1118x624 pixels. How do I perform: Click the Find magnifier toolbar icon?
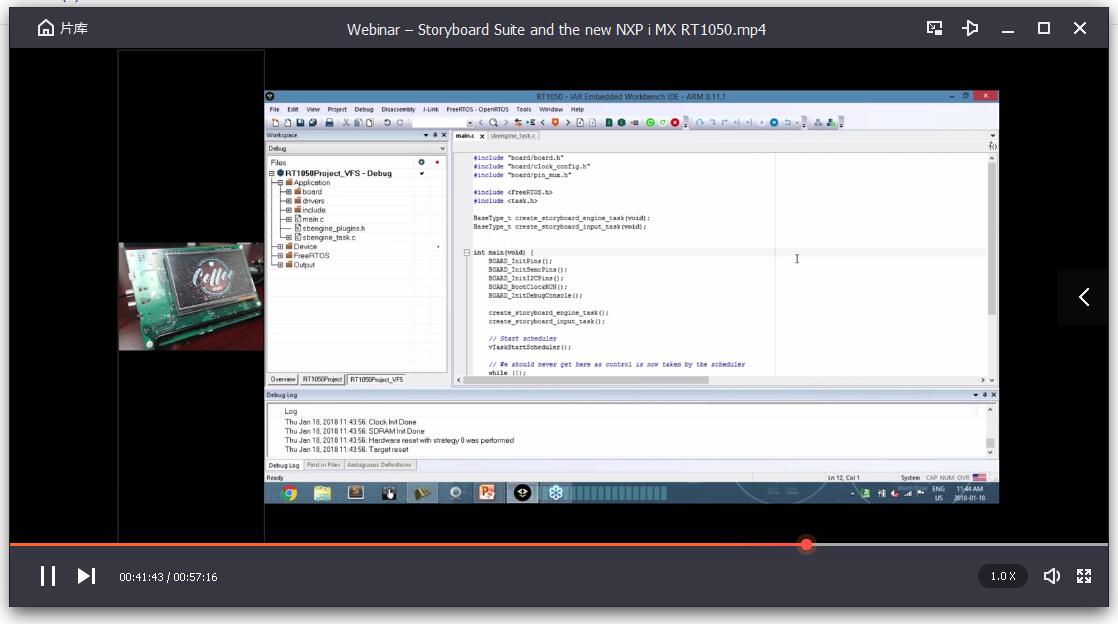(x=493, y=123)
